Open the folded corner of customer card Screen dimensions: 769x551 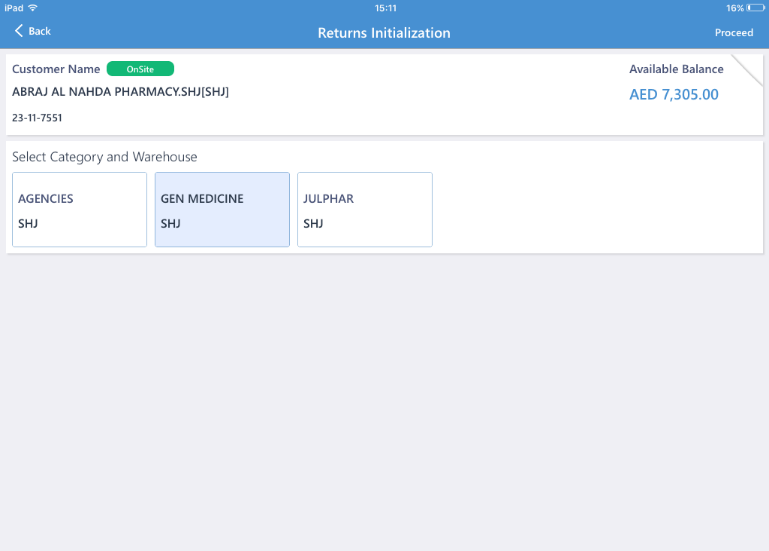tap(749, 68)
